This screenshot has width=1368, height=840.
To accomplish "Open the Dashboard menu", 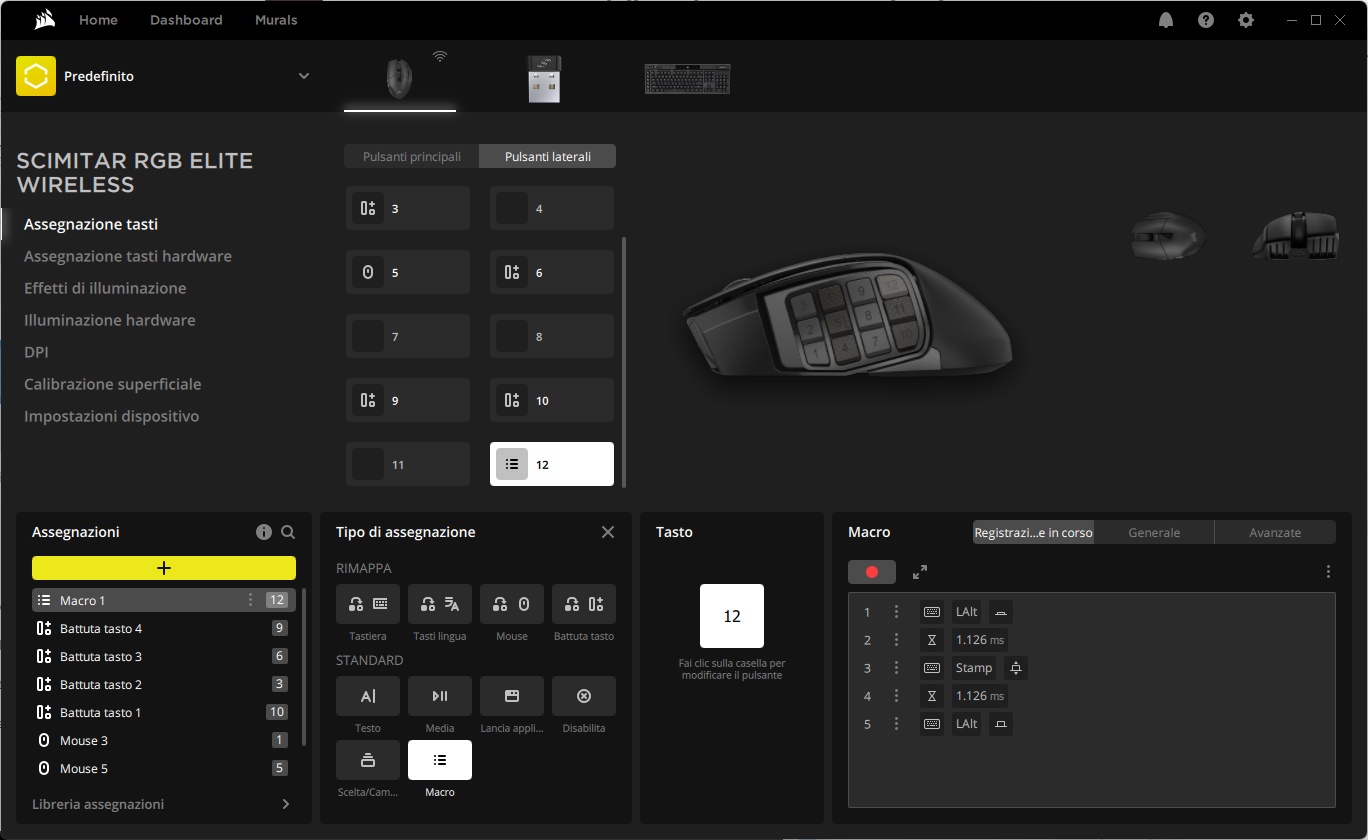I will [186, 20].
